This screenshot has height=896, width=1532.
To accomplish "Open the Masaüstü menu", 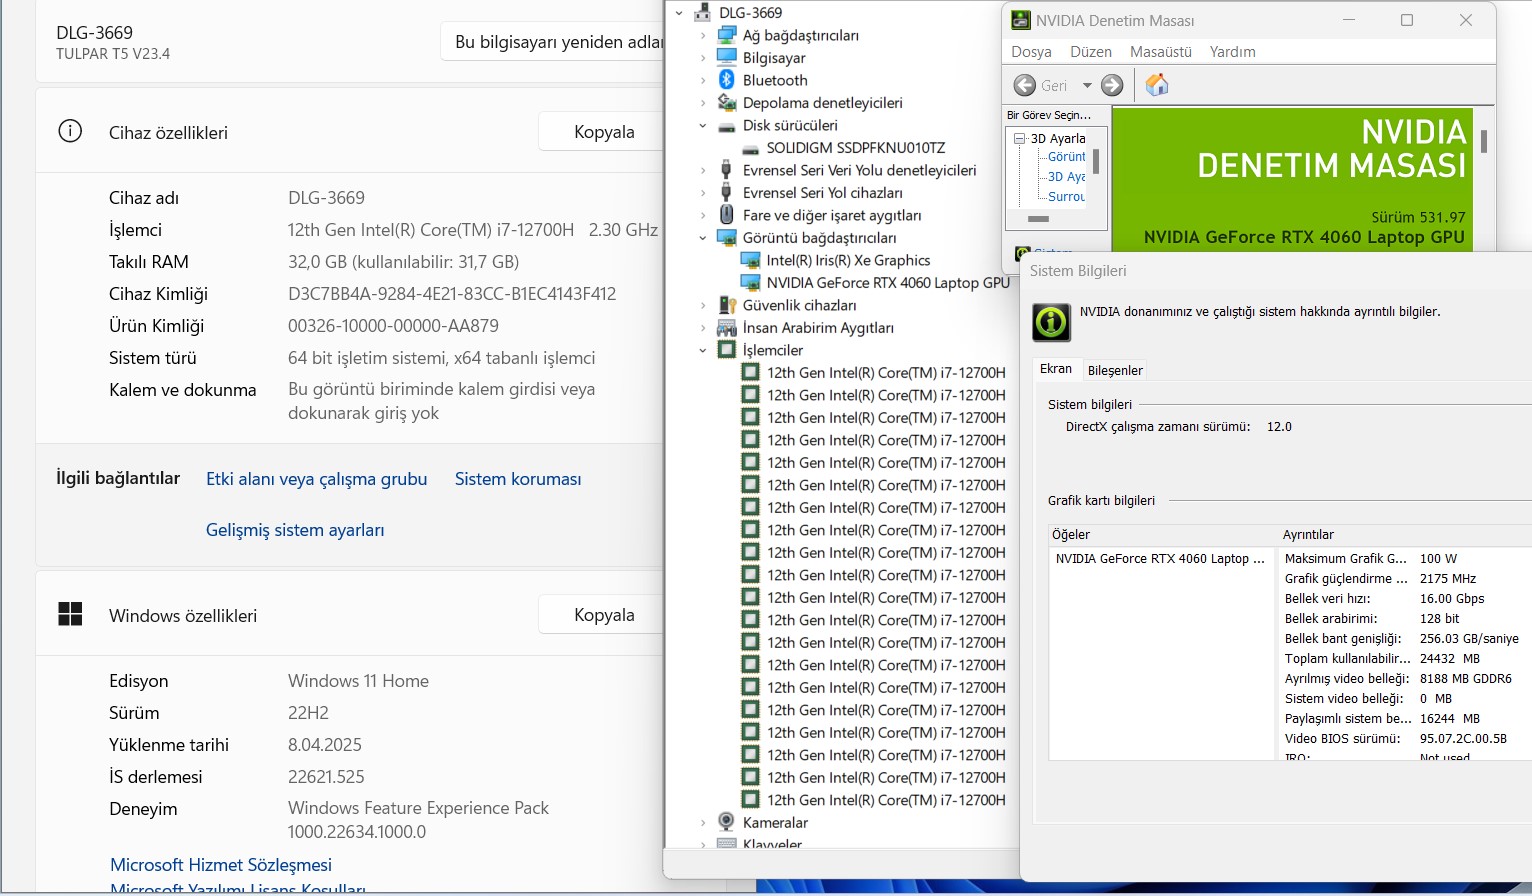I will (x=1161, y=52).
